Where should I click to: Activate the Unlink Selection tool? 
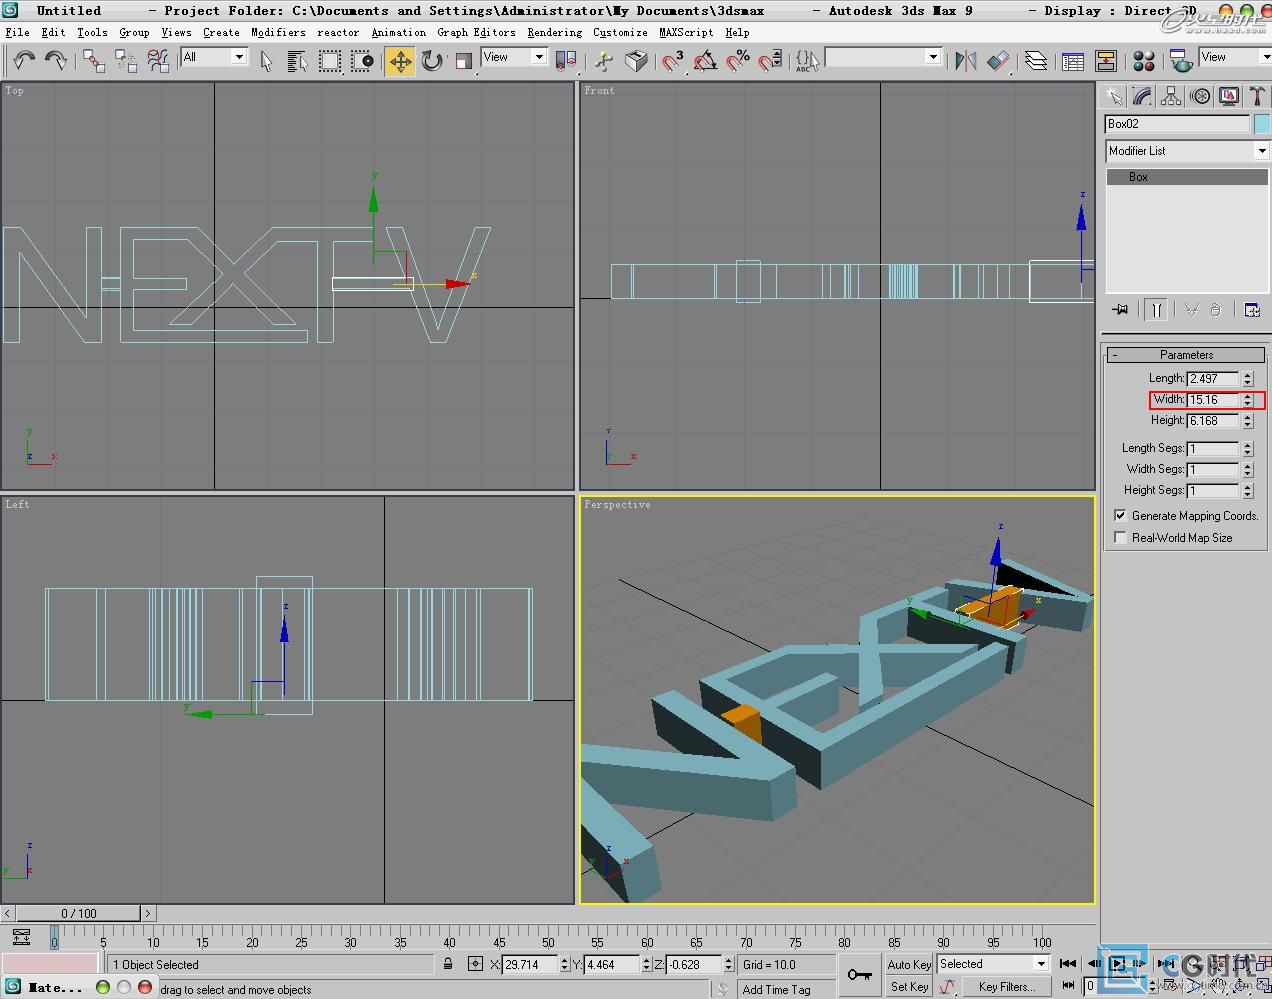[x=126, y=61]
